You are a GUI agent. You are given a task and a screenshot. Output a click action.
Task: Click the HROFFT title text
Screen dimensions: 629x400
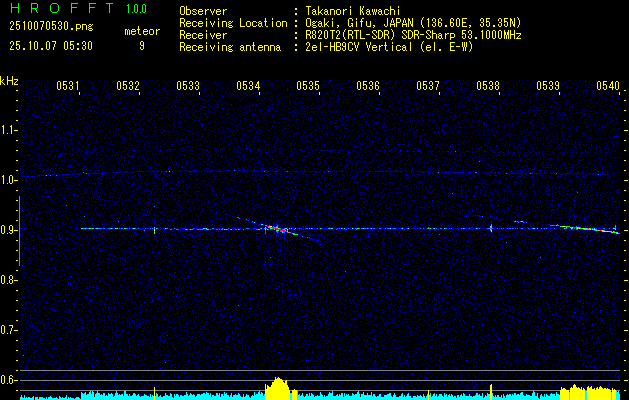(x=61, y=8)
